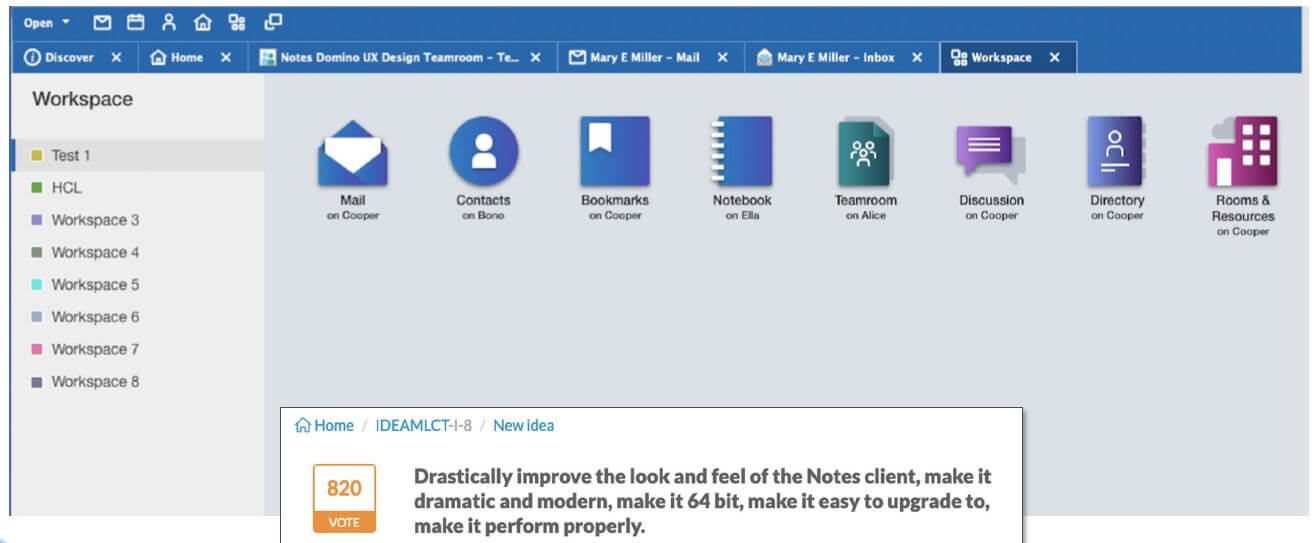This screenshot has height=543, width=1314.
Task: Select Workspace 6 in the sidebar
Action: (137, 317)
